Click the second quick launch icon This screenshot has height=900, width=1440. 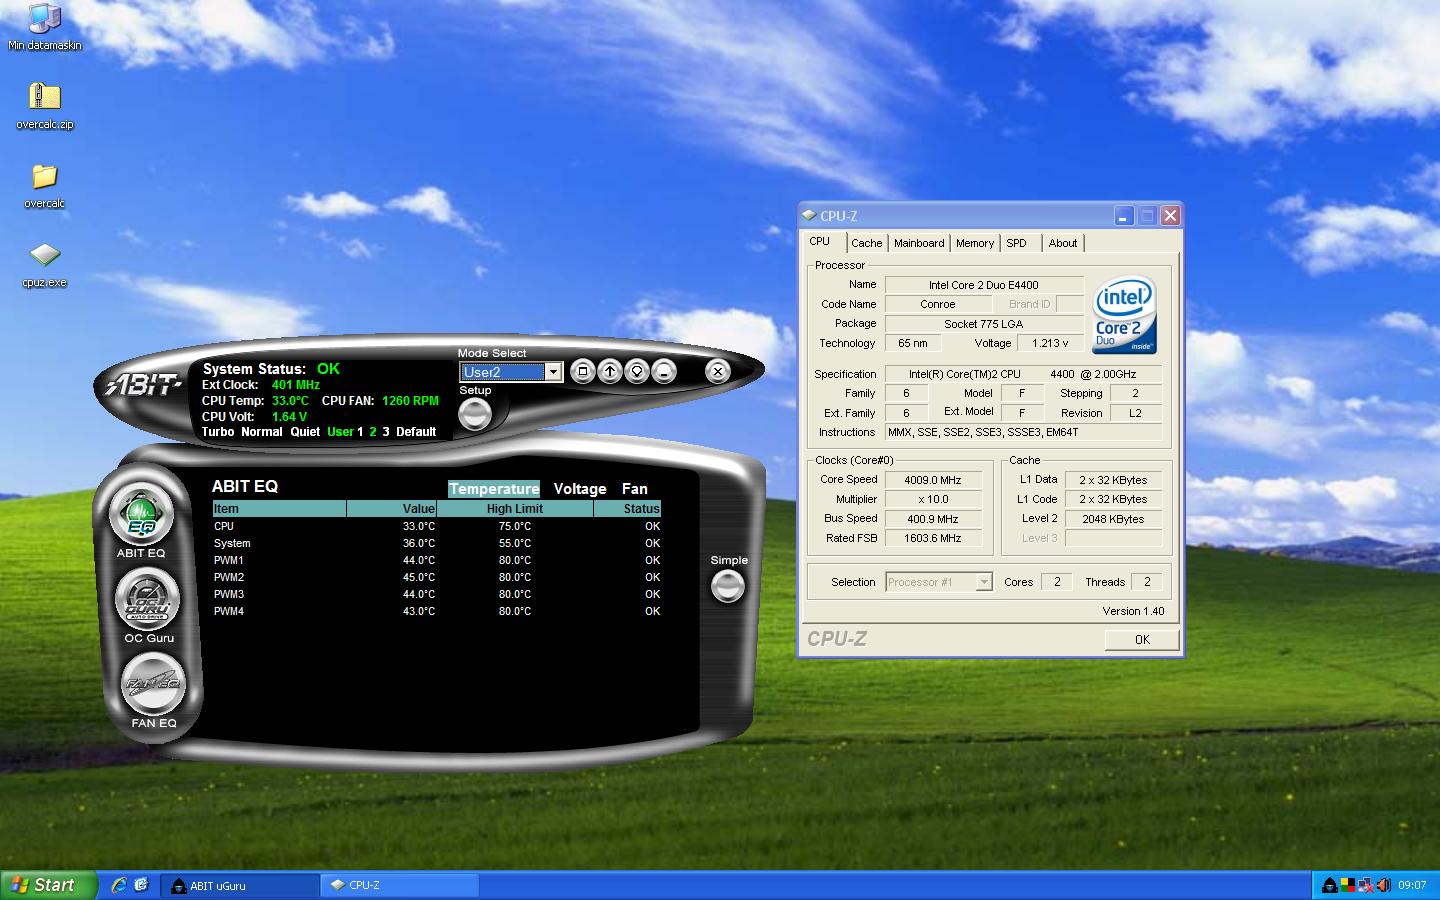(x=141, y=884)
